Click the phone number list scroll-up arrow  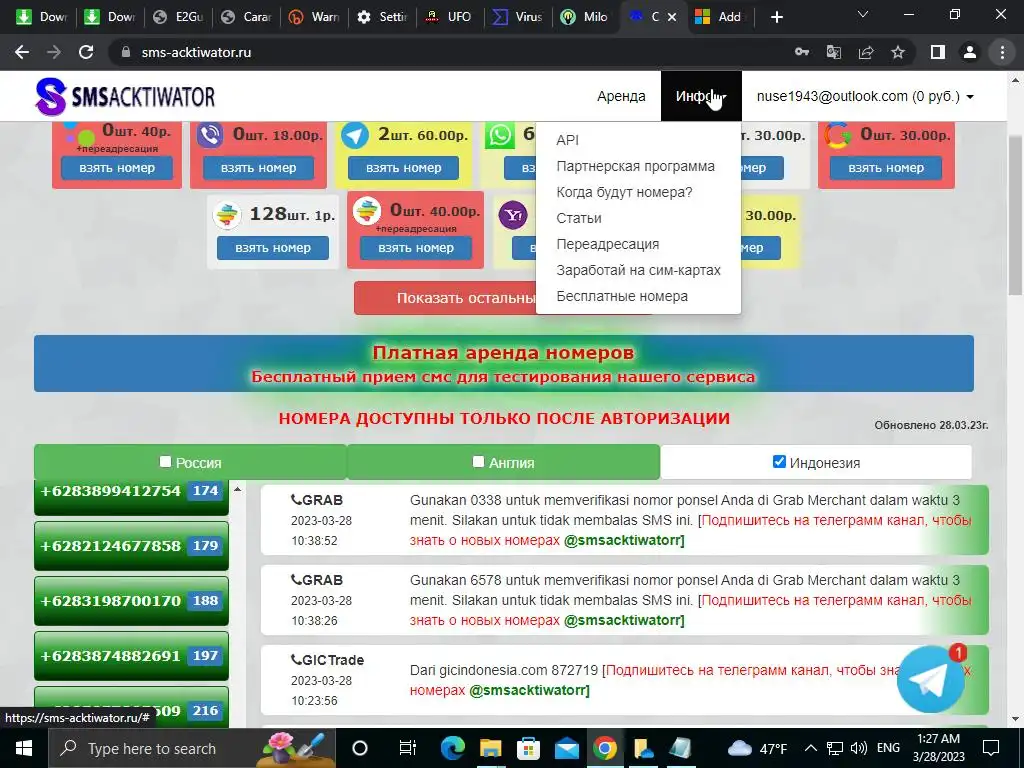point(238,489)
